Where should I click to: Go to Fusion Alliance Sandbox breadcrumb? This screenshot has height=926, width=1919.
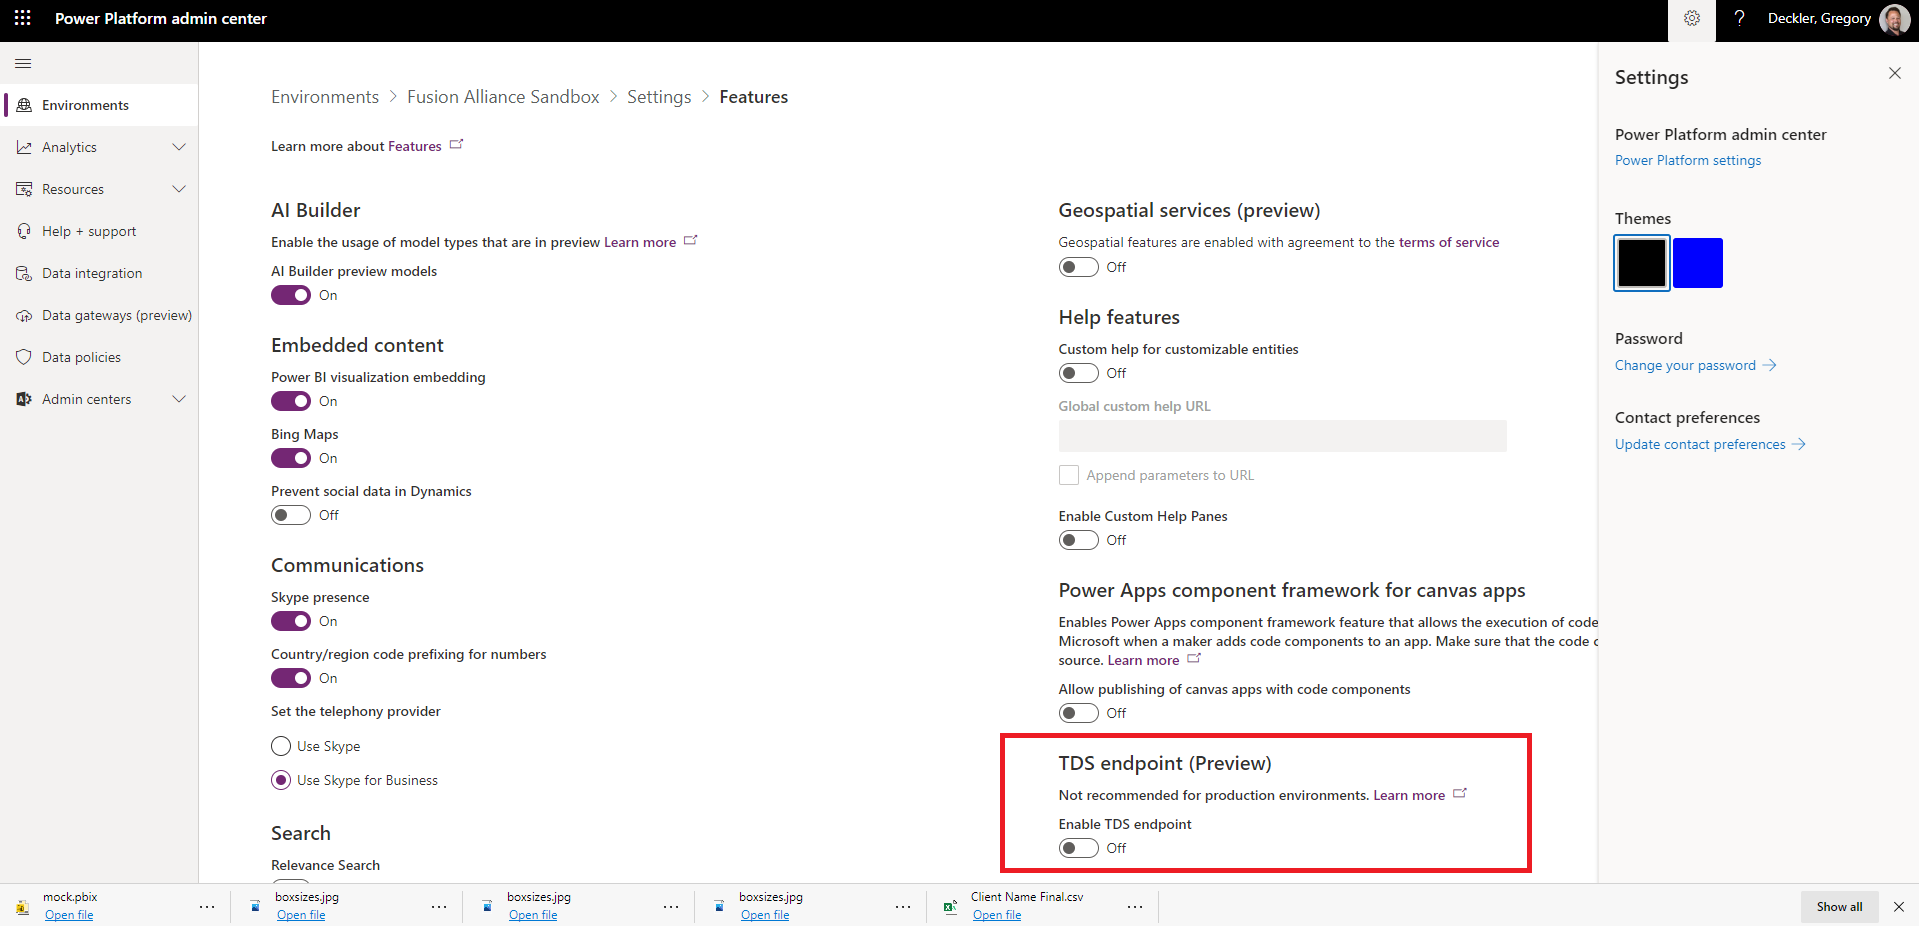[503, 97]
